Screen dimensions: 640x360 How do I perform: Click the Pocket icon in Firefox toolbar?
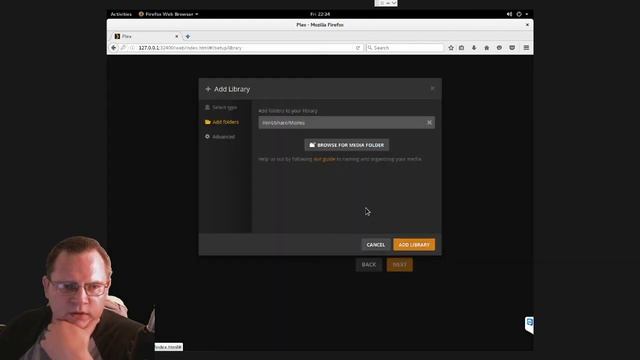coord(512,48)
